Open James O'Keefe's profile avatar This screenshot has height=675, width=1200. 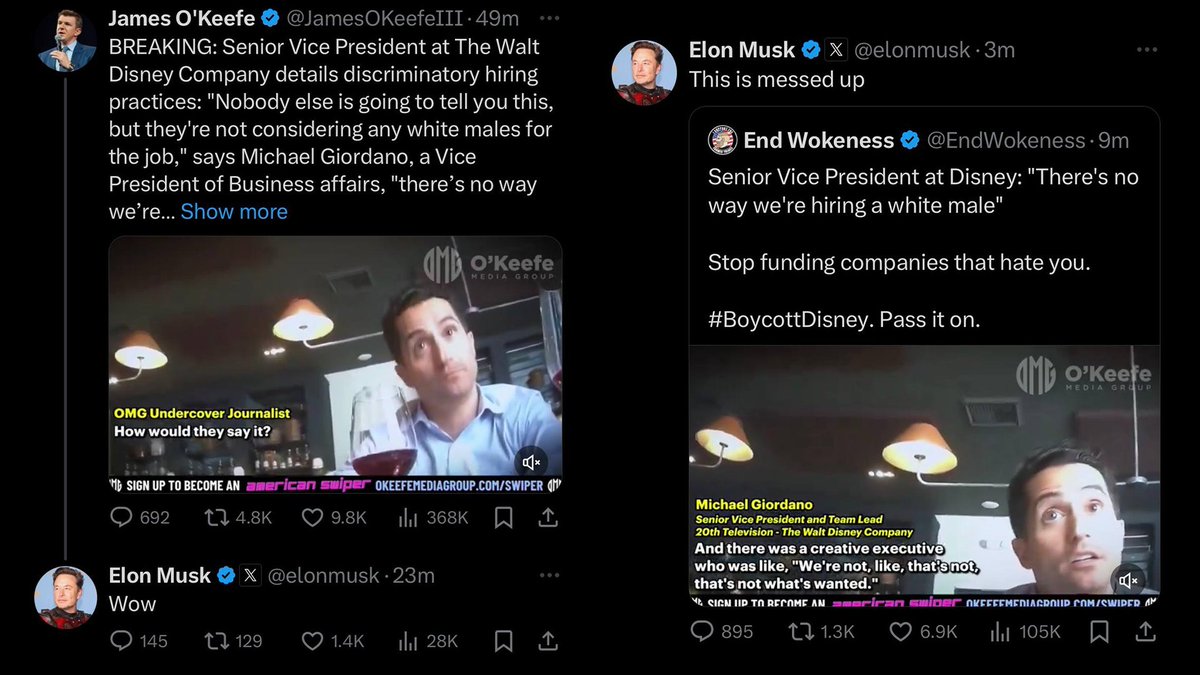67,42
